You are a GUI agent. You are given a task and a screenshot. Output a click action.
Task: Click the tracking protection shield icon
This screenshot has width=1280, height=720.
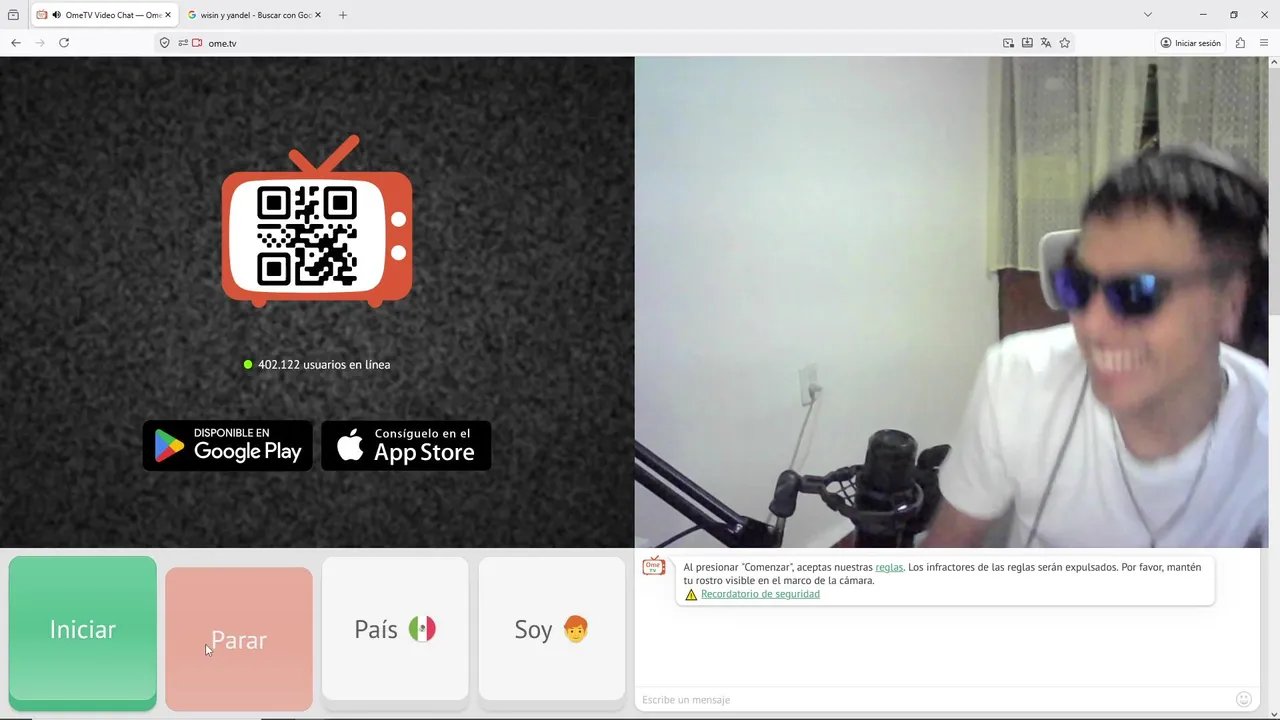165,43
